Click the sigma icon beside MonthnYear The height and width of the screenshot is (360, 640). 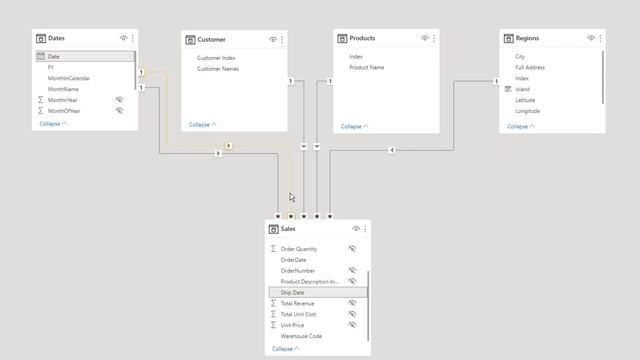40,100
